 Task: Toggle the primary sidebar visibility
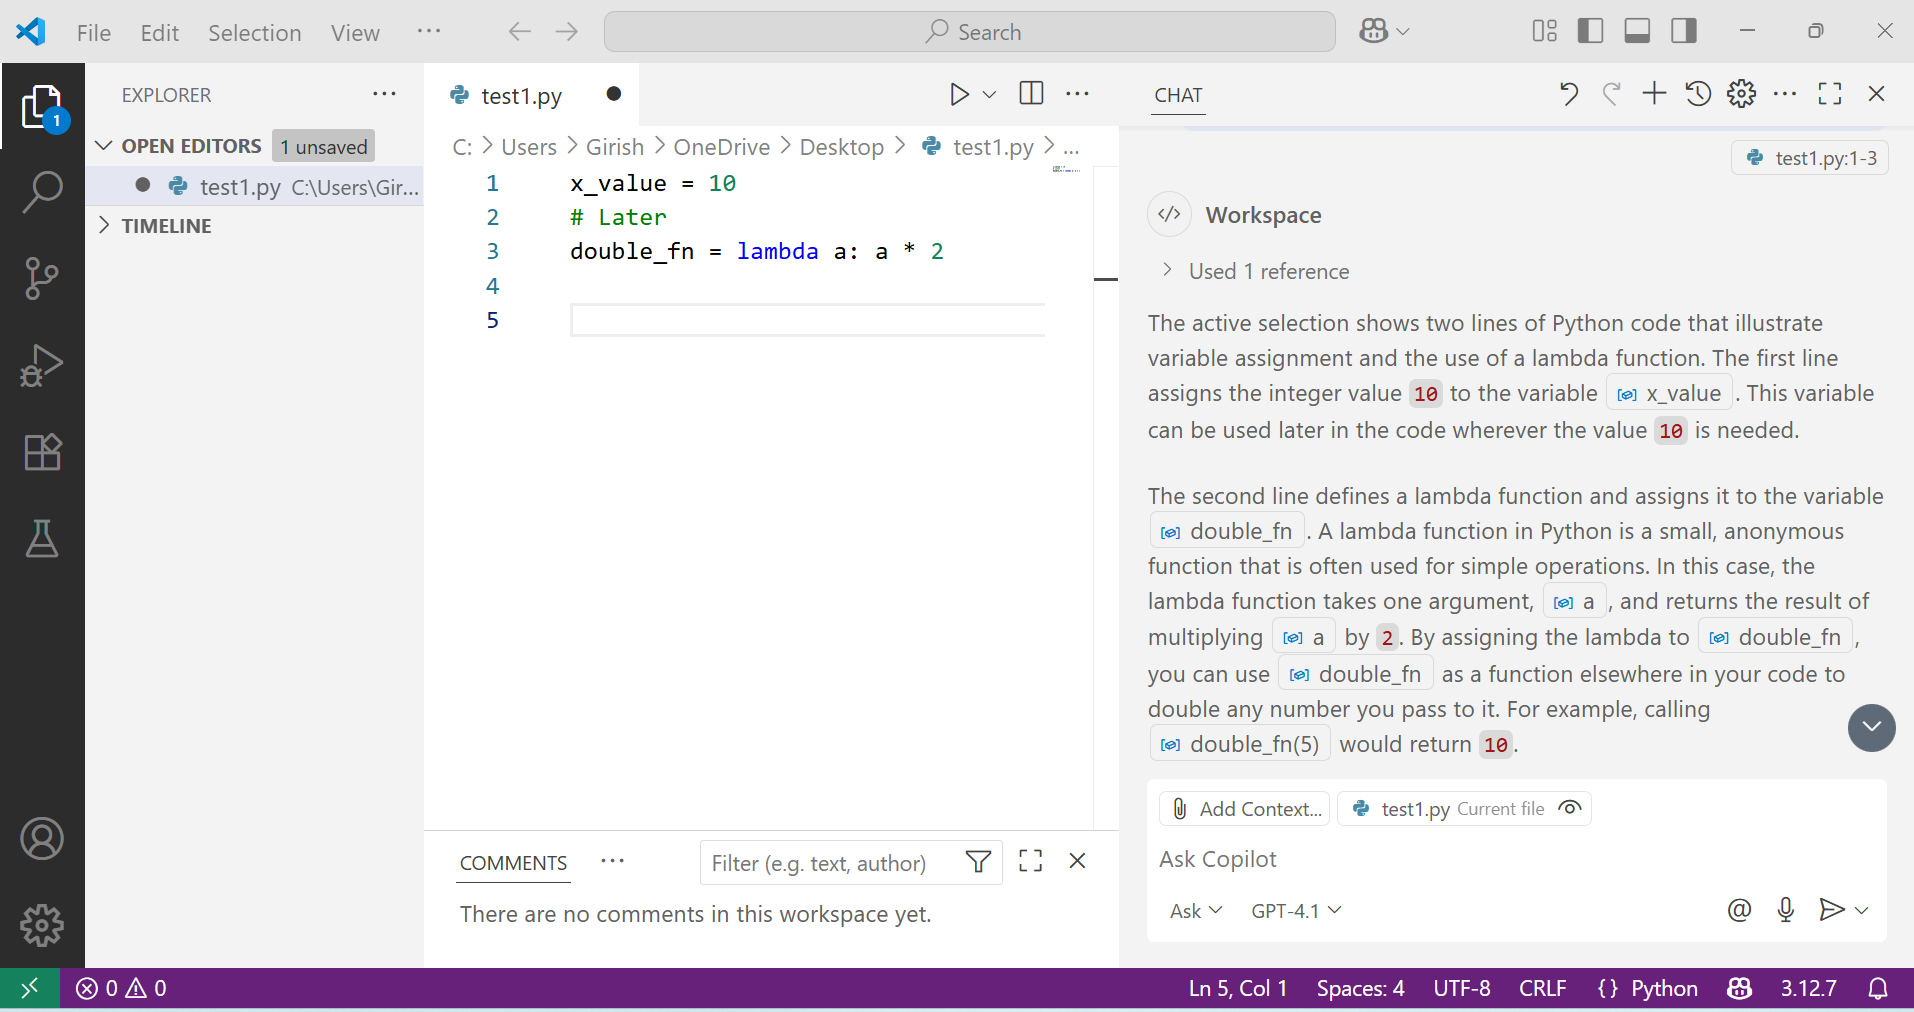(1590, 31)
